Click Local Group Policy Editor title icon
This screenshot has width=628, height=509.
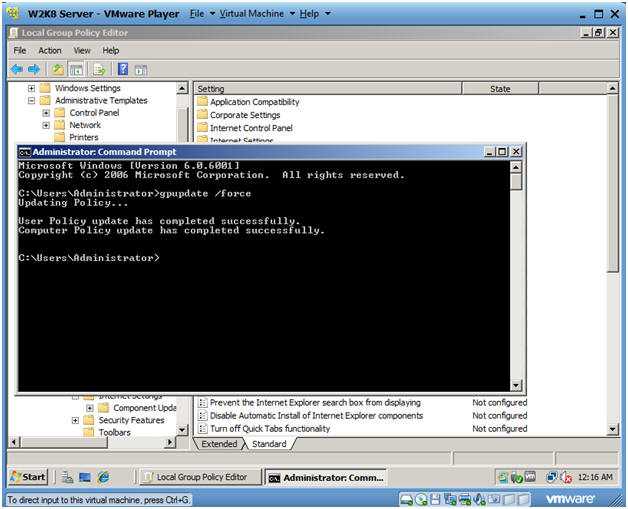14,33
